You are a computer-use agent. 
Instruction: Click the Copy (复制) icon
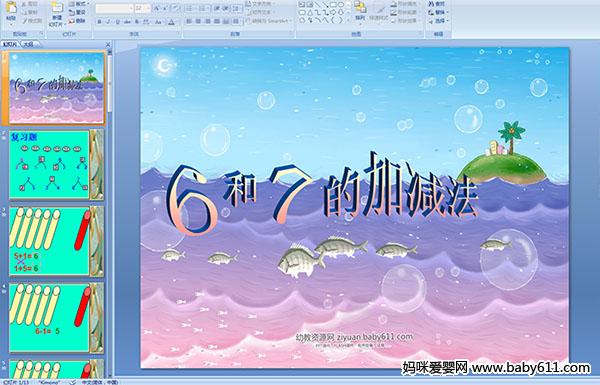[24, 12]
